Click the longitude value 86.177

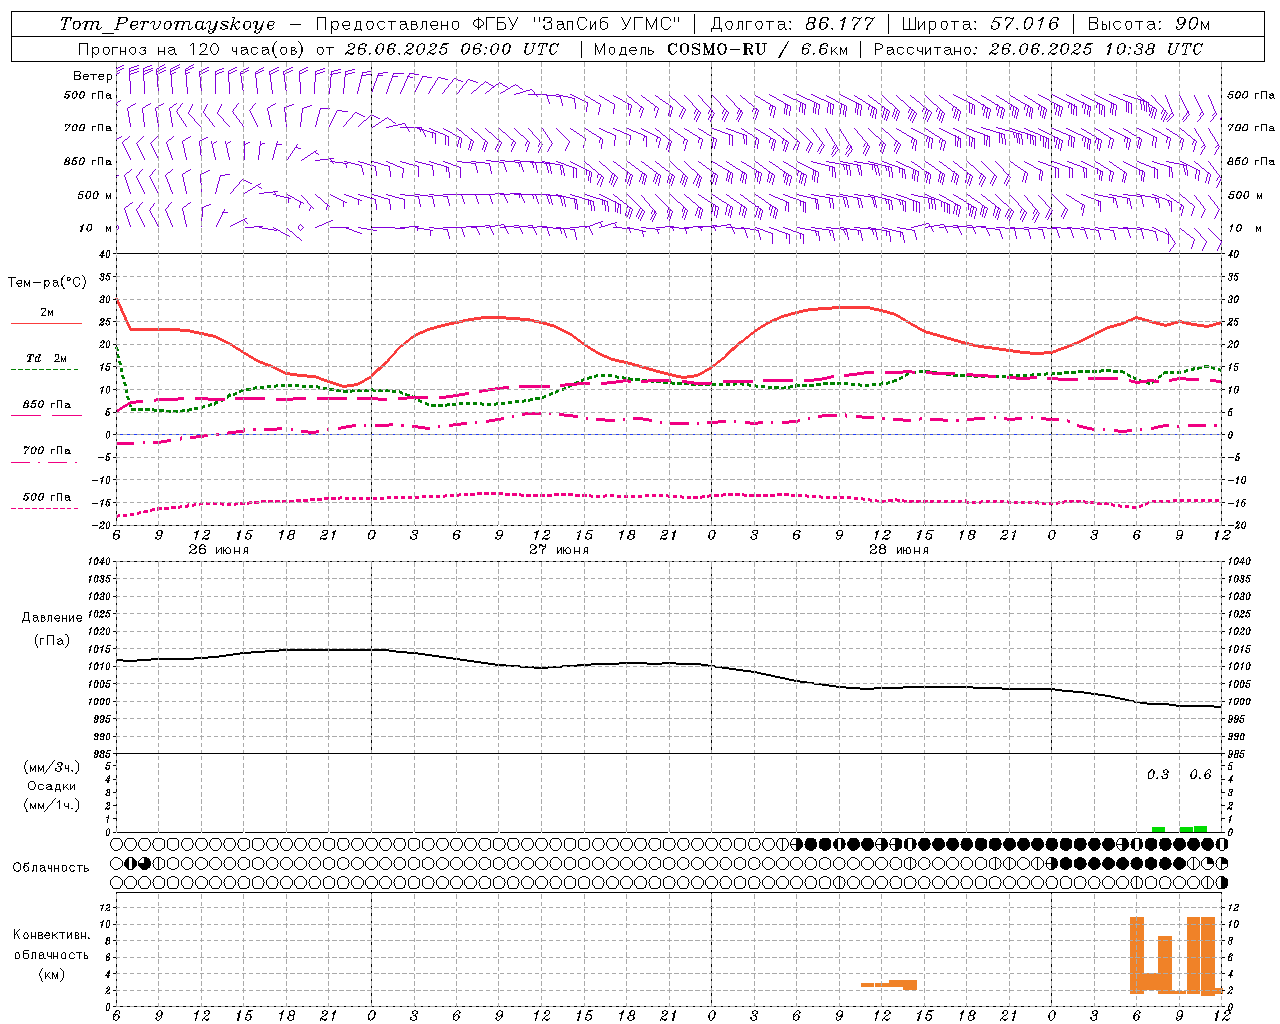point(840,24)
